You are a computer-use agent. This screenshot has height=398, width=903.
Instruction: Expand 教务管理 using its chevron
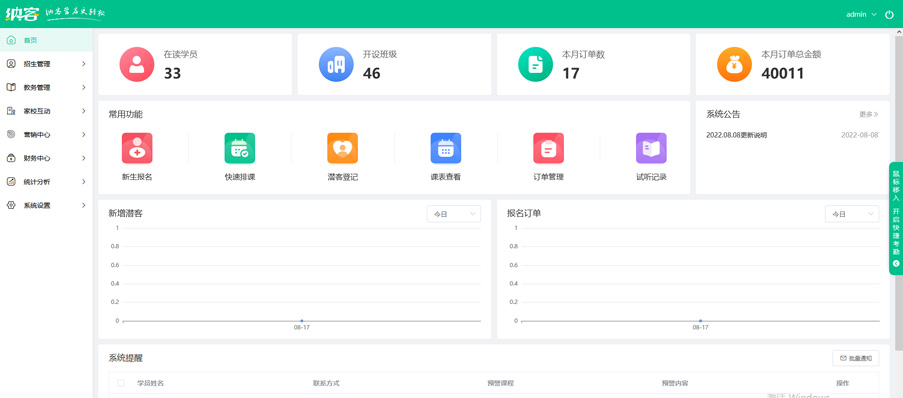click(x=84, y=88)
